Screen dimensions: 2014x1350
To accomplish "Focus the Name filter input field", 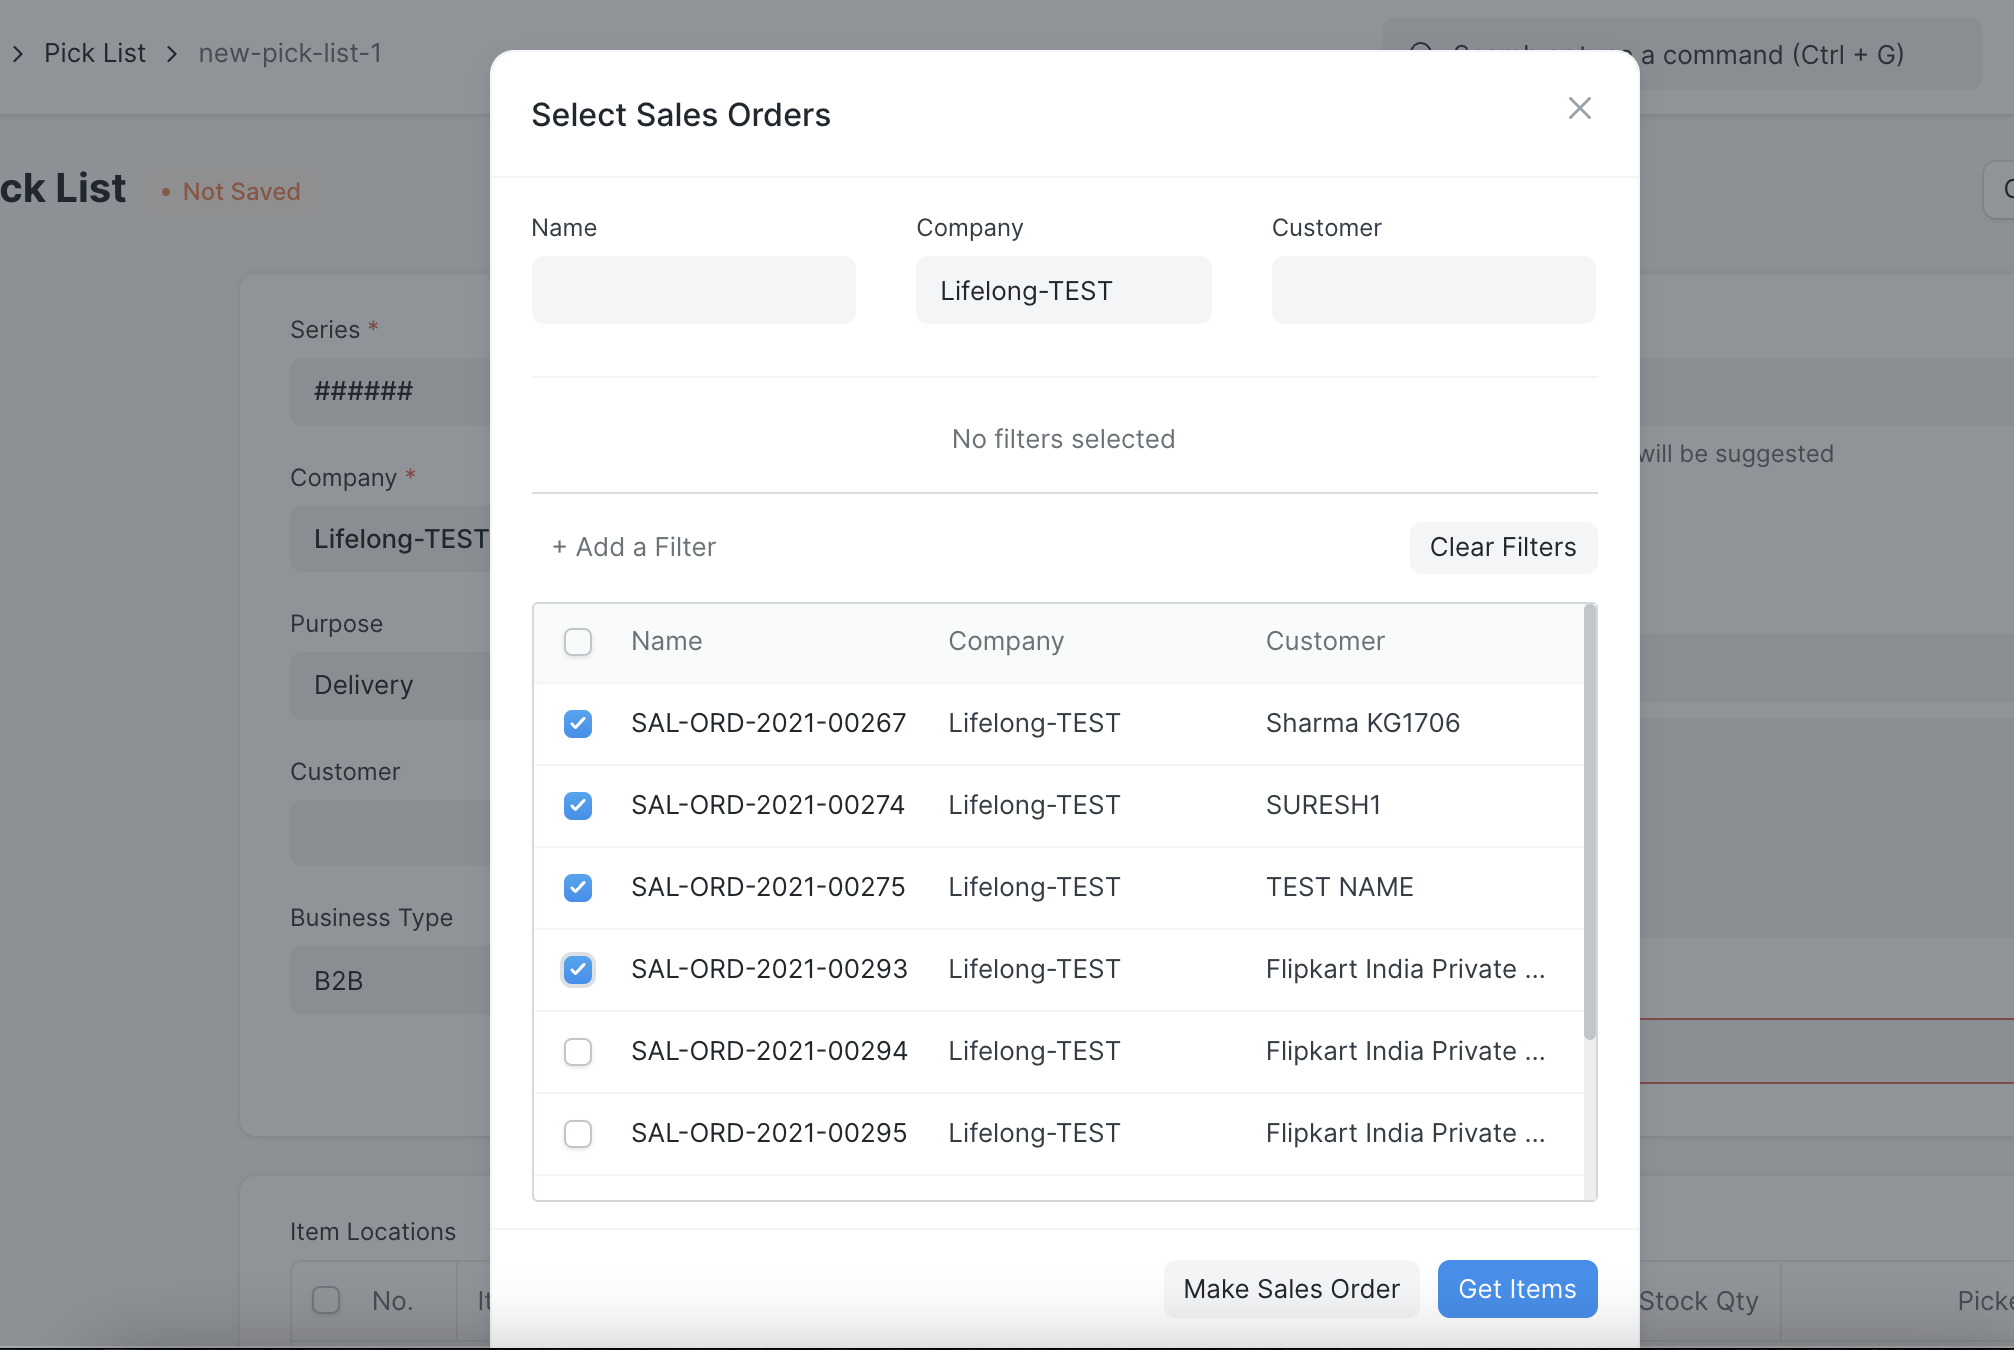I will coord(693,290).
